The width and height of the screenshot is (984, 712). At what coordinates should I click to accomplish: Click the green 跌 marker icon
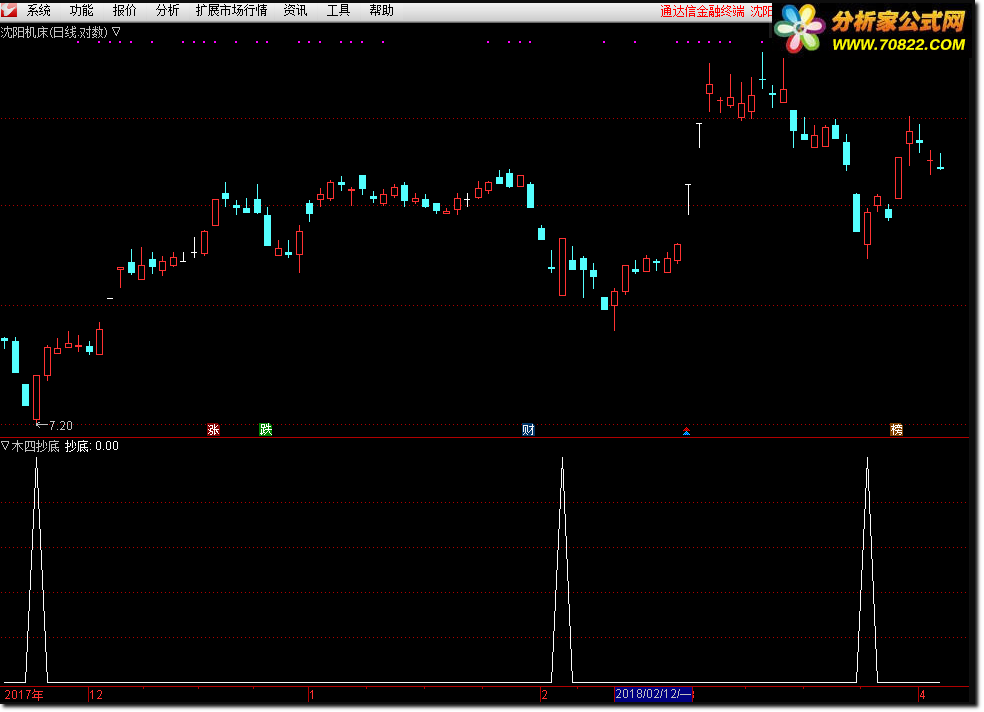pos(265,430)
